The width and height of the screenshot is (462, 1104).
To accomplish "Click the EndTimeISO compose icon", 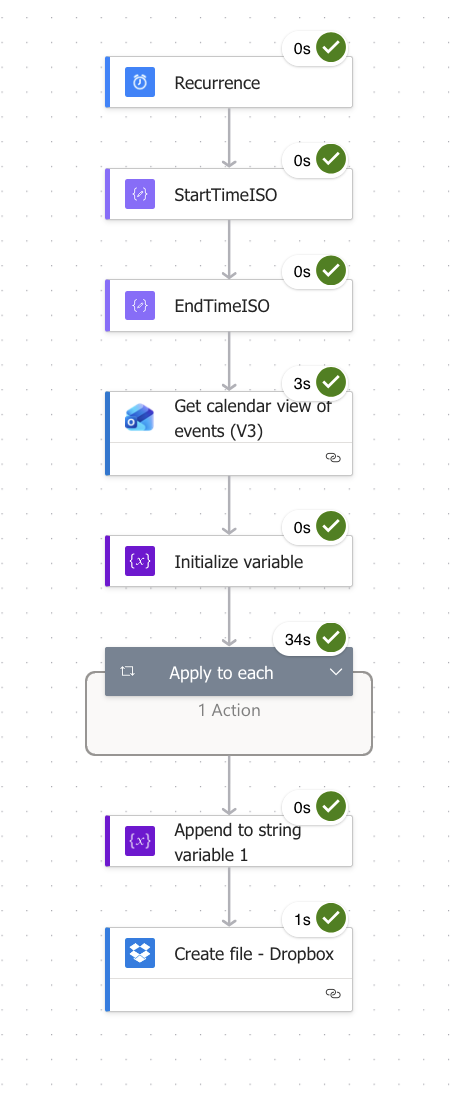I will [x=140, y=306].
